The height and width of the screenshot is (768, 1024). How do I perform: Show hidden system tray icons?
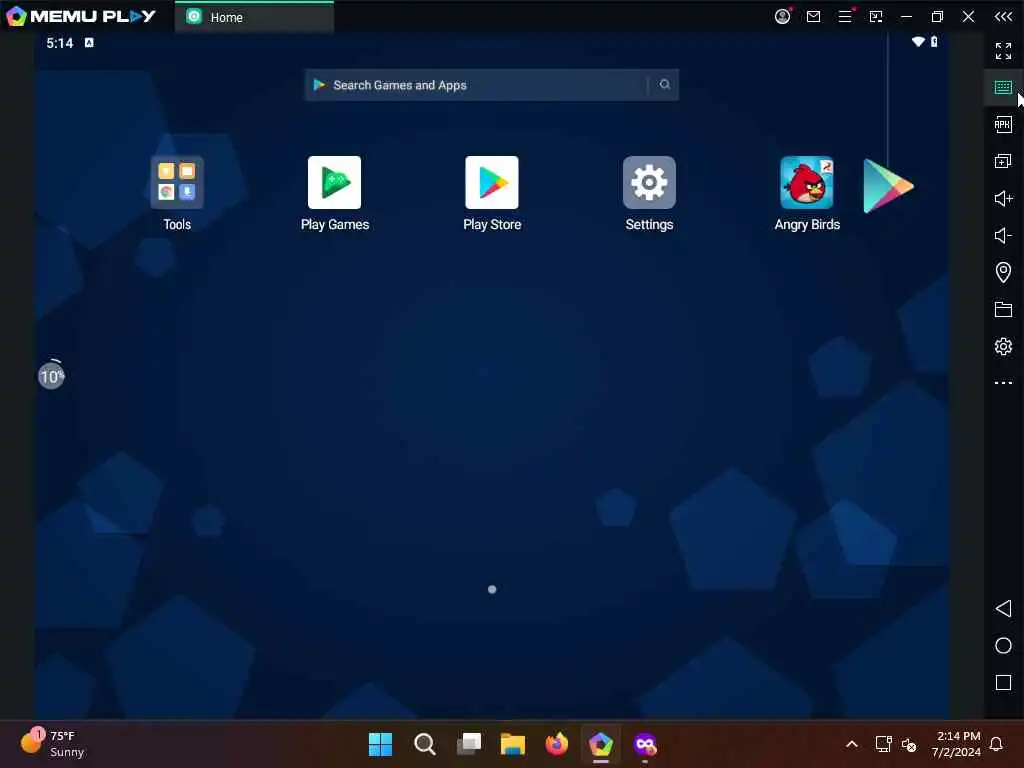(x=852, y=744)
